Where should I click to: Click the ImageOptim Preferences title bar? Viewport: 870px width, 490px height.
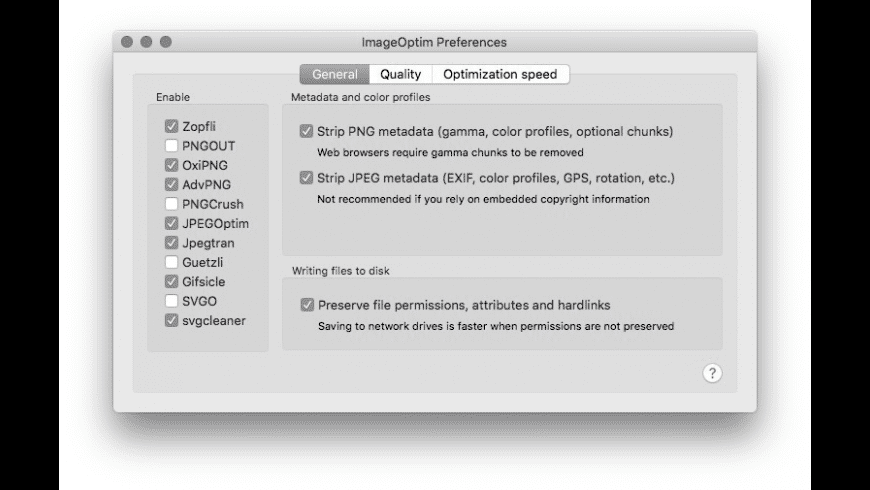(x=434, y=42)
